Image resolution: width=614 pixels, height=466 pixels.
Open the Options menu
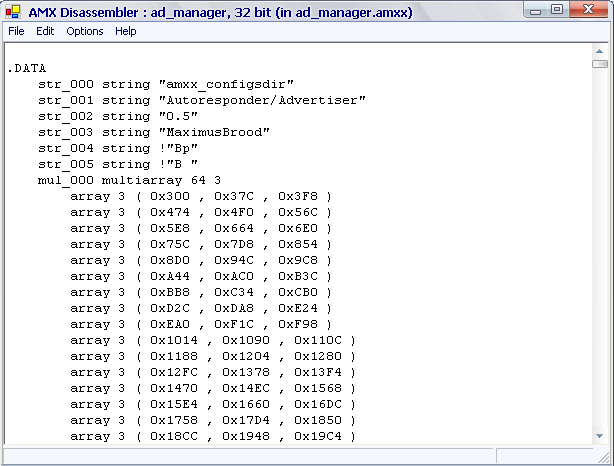click(85, 31)
